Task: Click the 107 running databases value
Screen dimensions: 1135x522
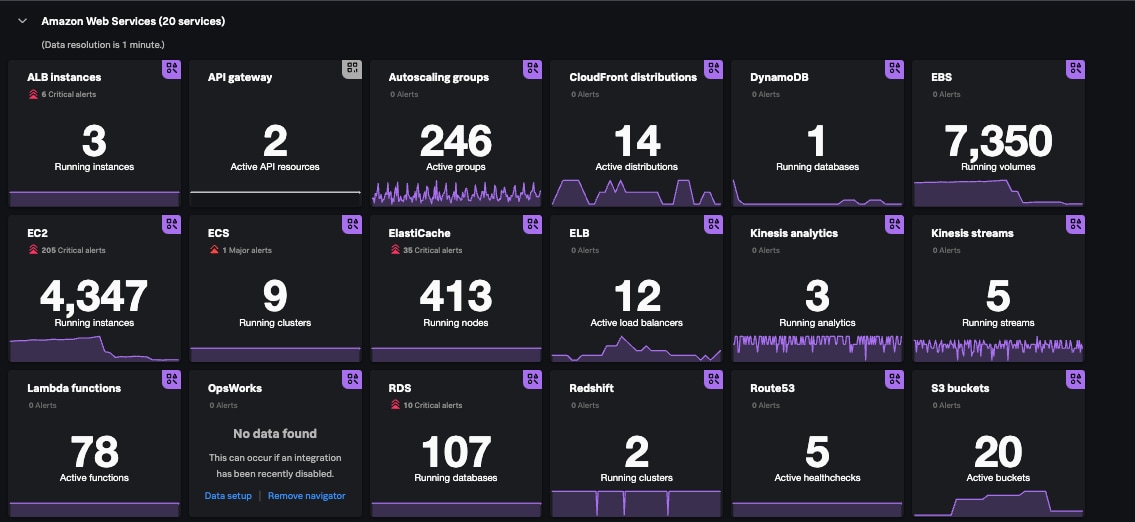Action: pos(456,452)
